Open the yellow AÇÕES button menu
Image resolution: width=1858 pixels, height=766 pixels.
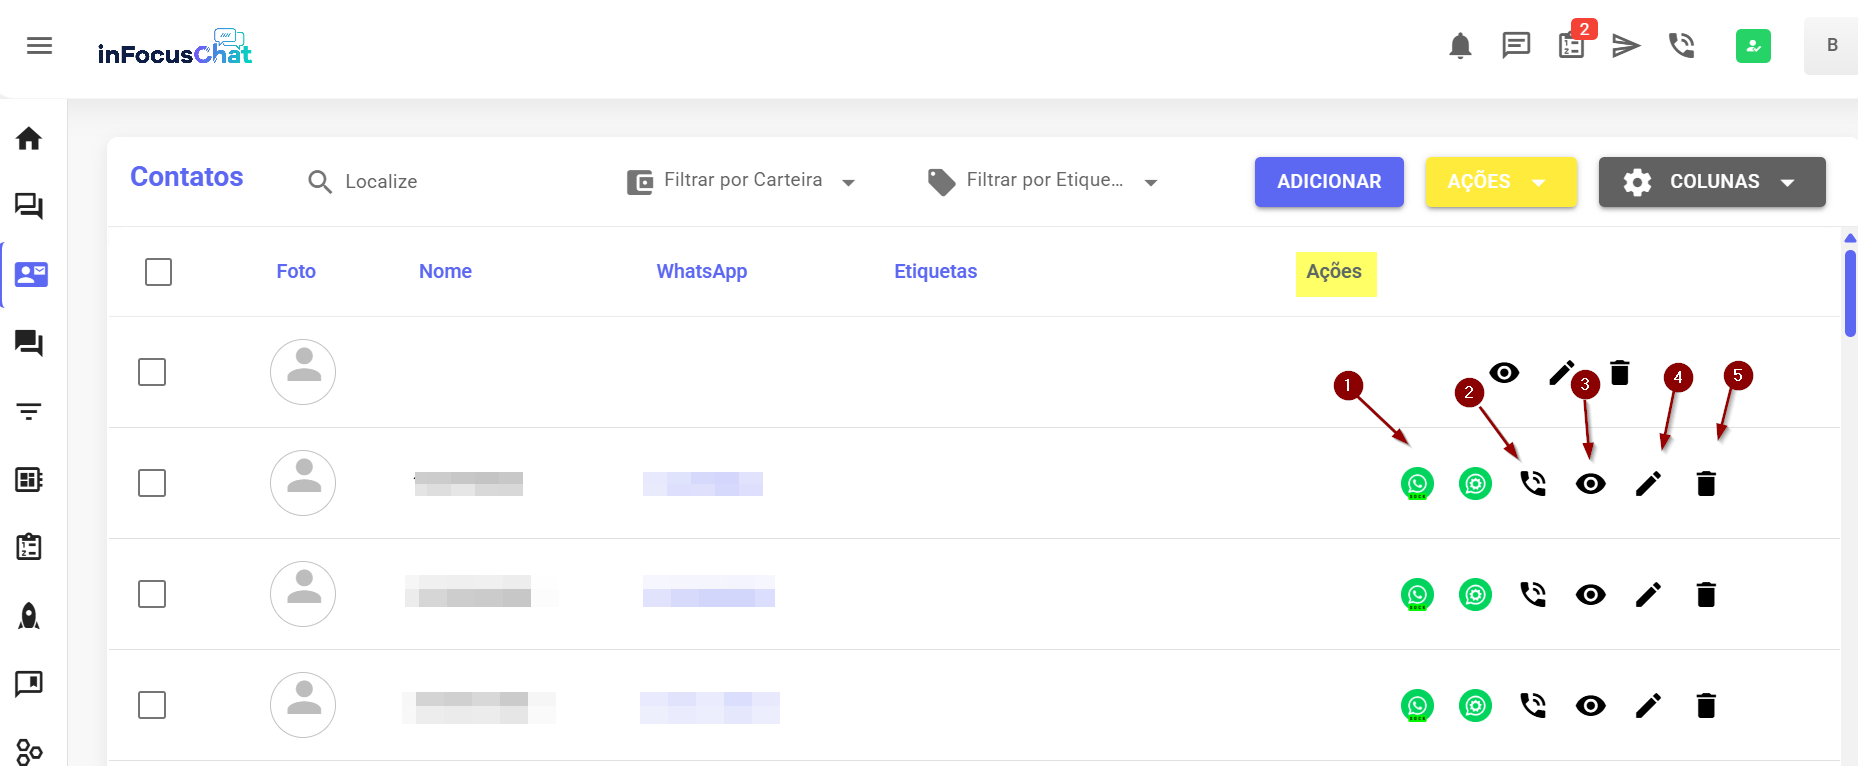click(1500, 182)
